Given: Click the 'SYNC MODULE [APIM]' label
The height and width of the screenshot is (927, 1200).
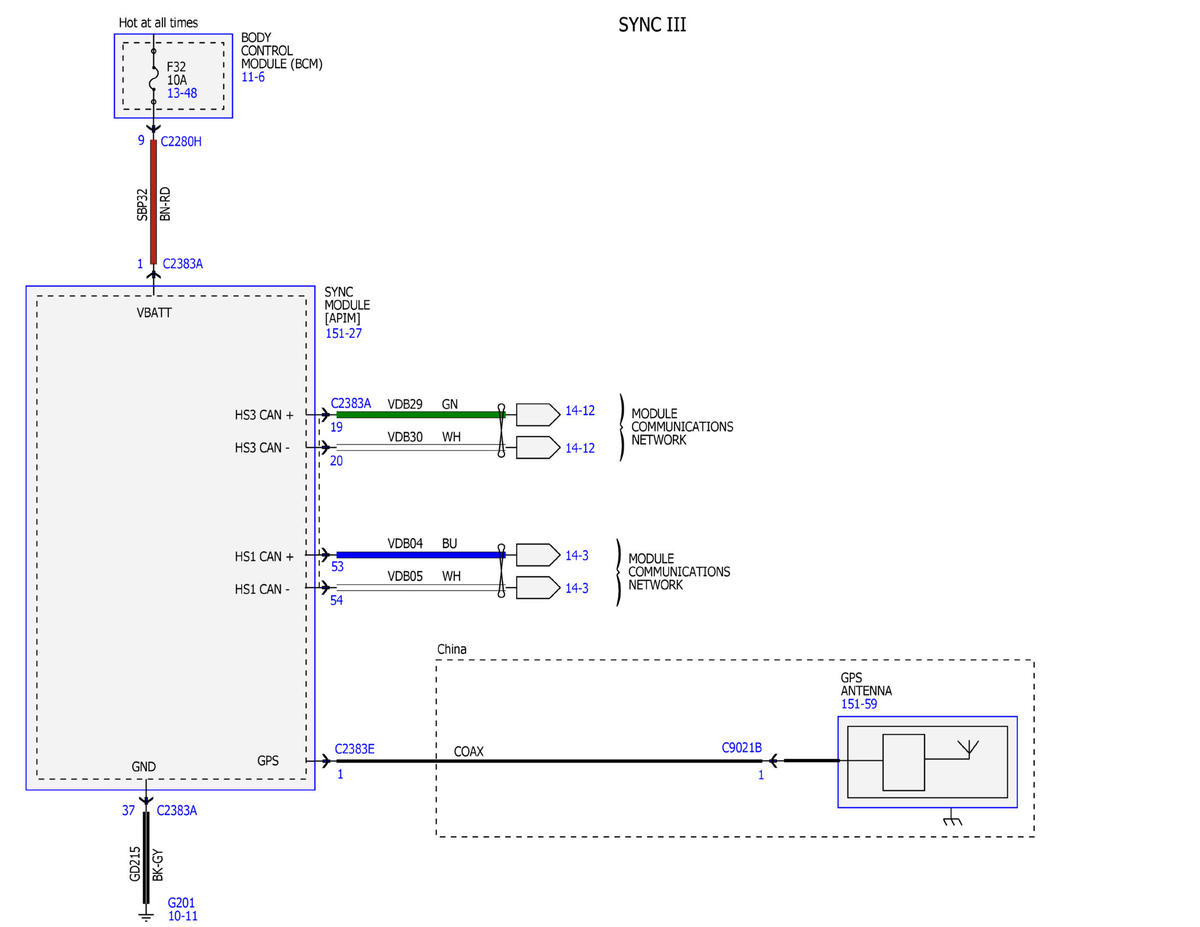Looking at the screenshot, I should [347, 305].
